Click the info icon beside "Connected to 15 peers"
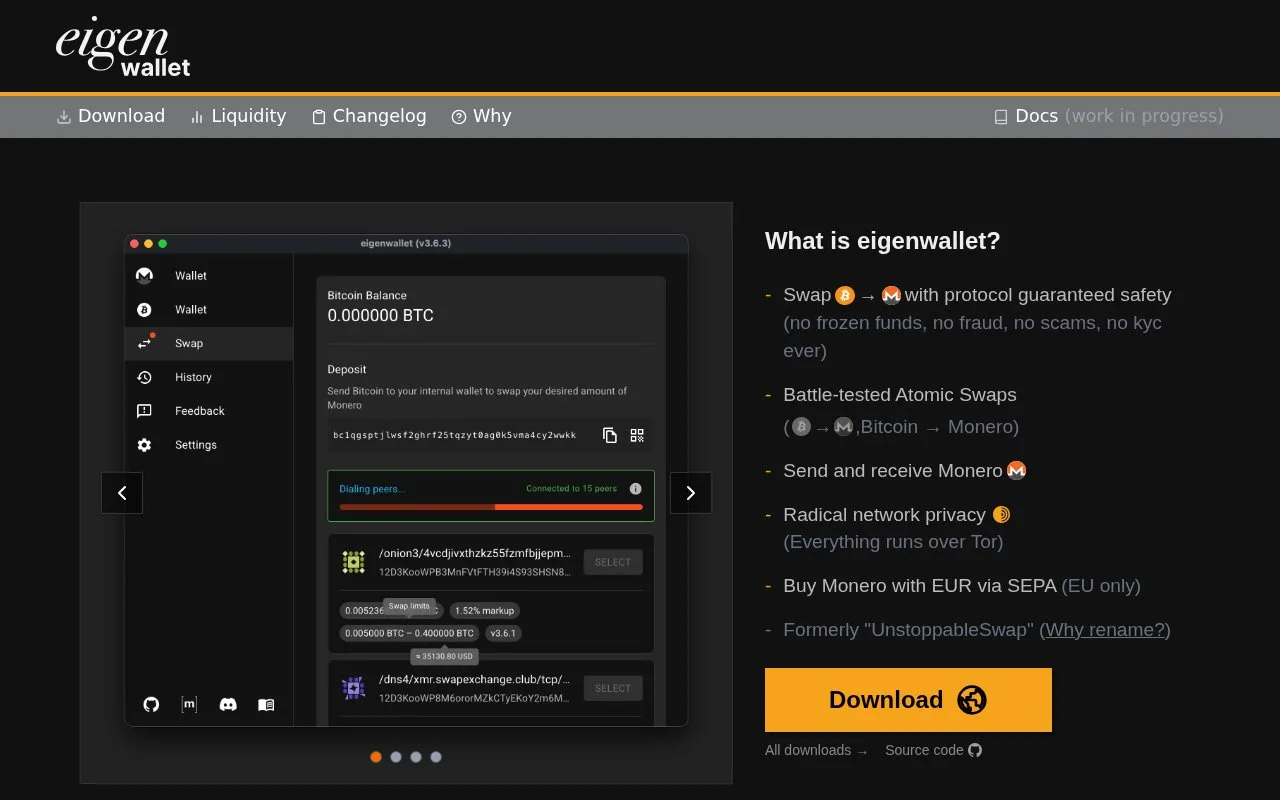Screen dimensions: 1280x800 pyautogui.click(x=635, y=489)
